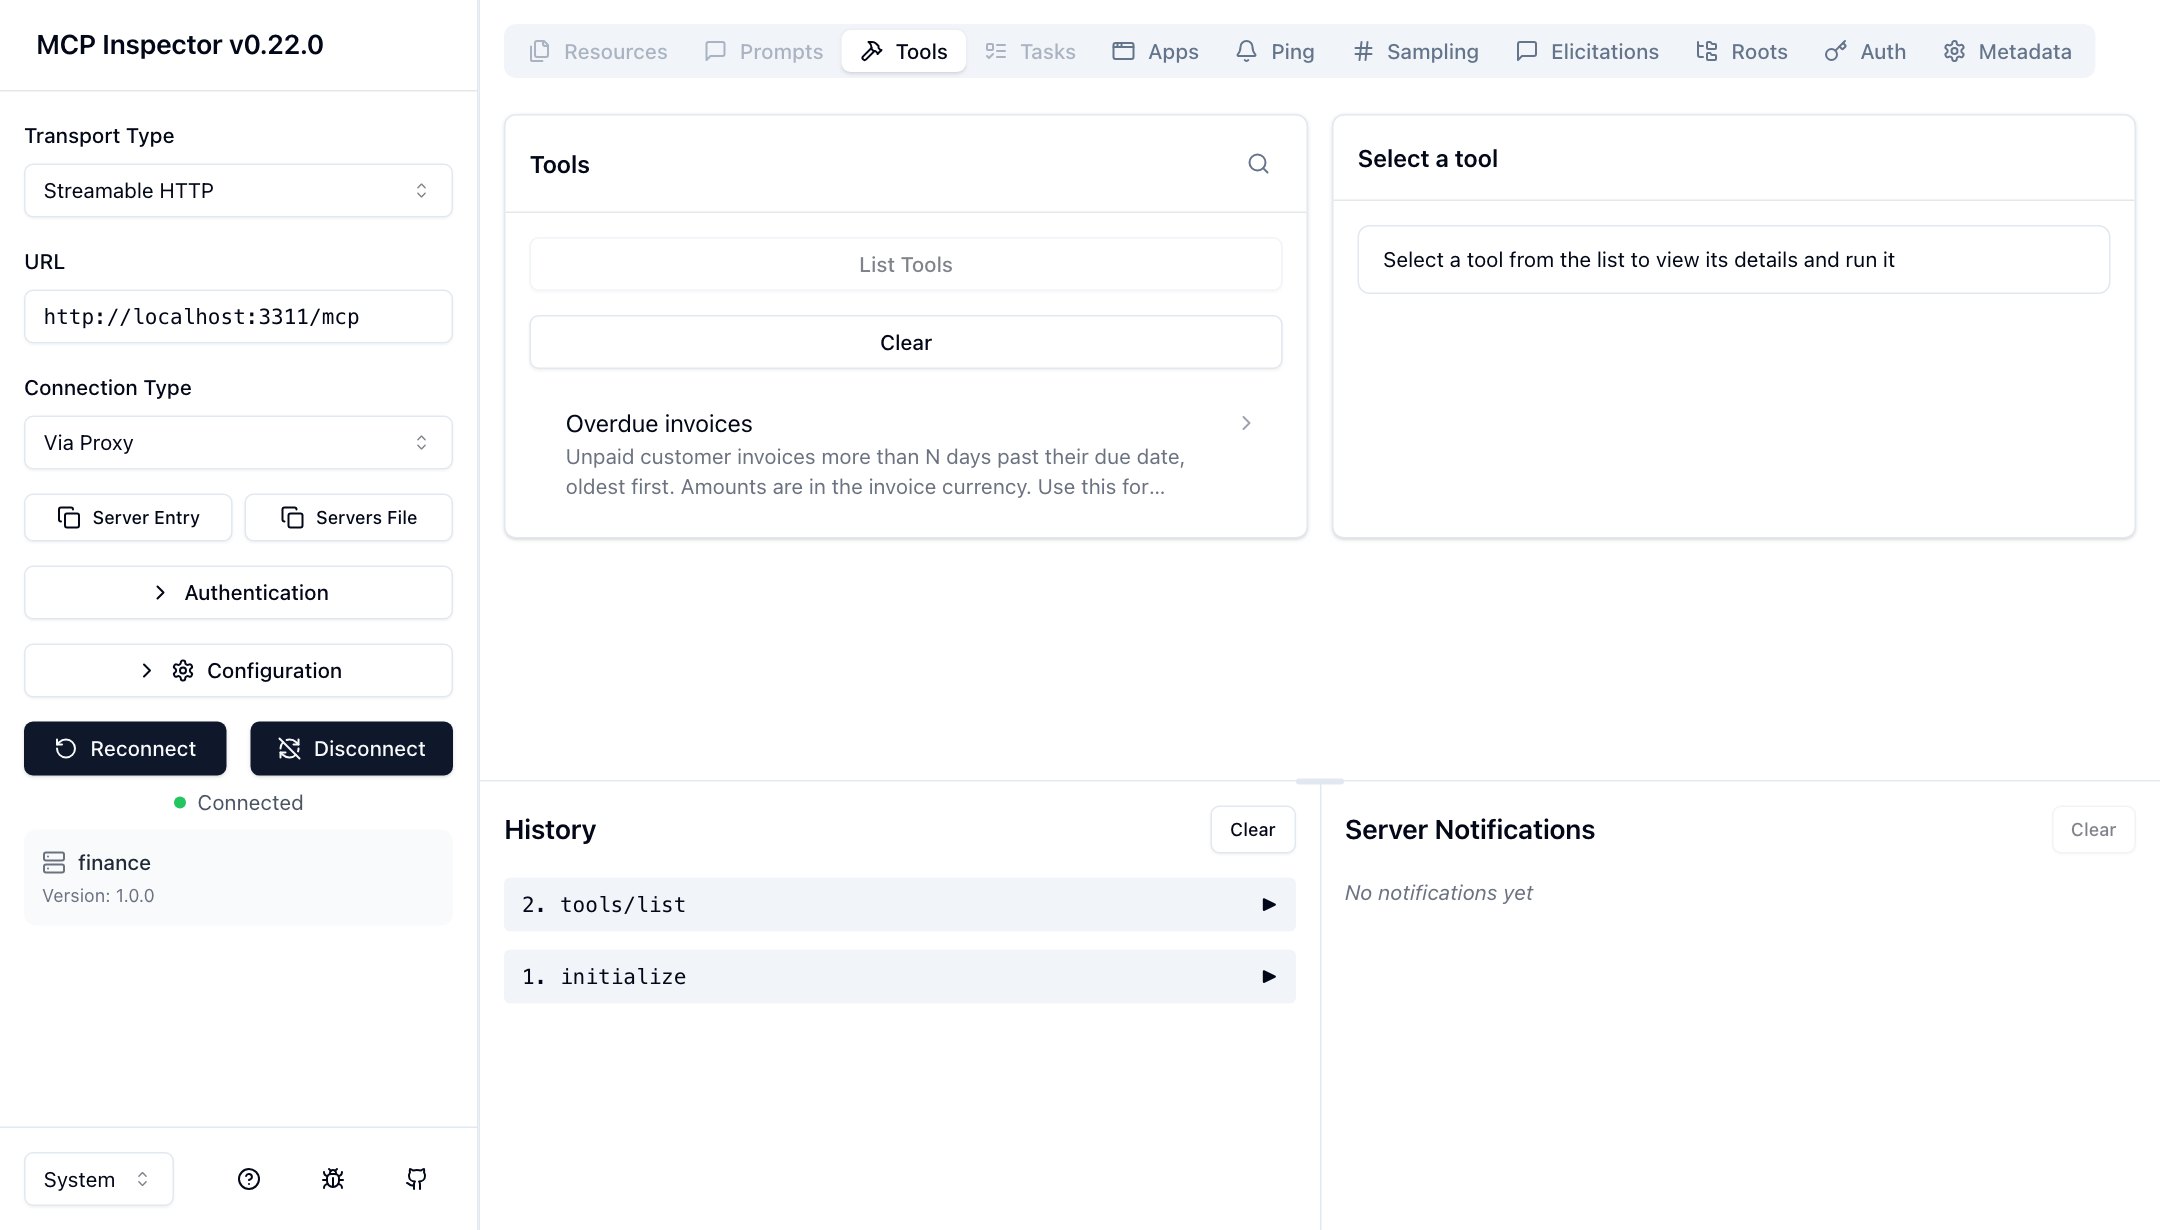Select the Tools tab

tap(904, 51)
